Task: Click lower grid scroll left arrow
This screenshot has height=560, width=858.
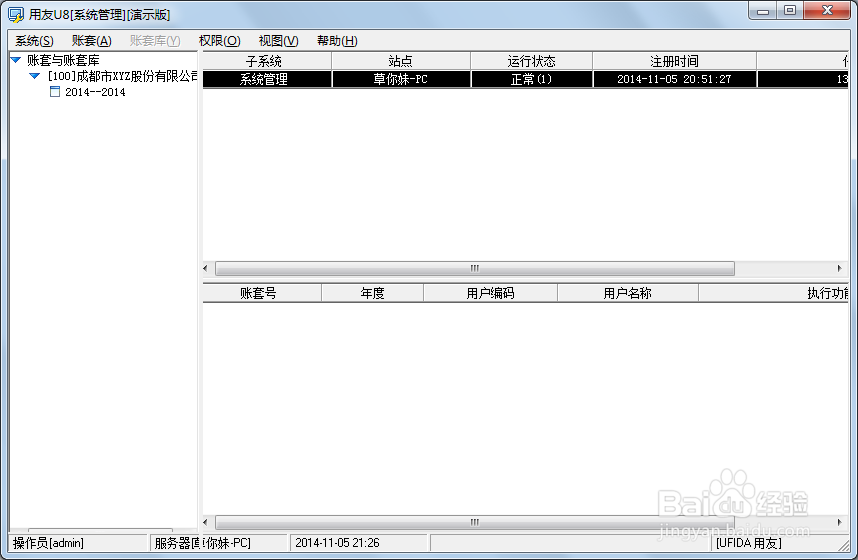Action: pyautogui.click(x=206, y=522)
